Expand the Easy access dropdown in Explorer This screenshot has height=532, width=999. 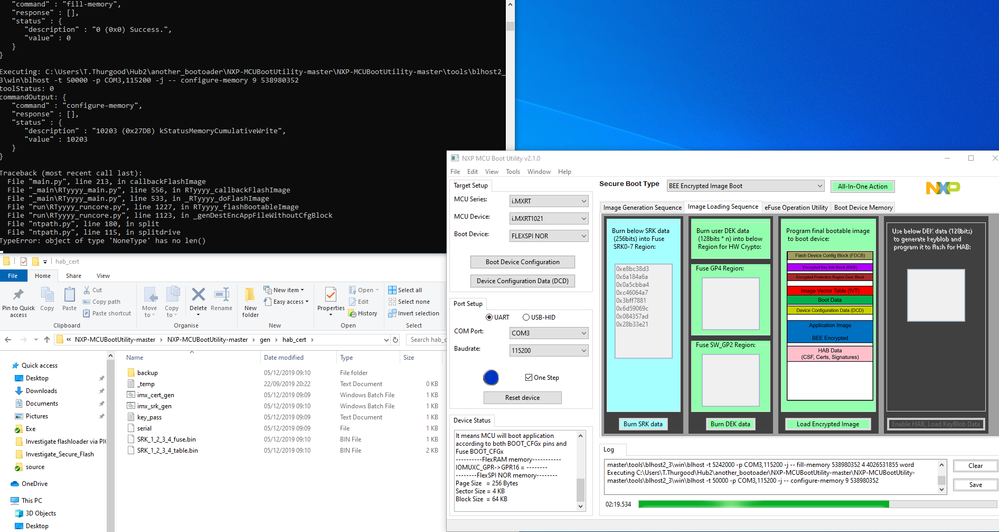tap(286, 301)
